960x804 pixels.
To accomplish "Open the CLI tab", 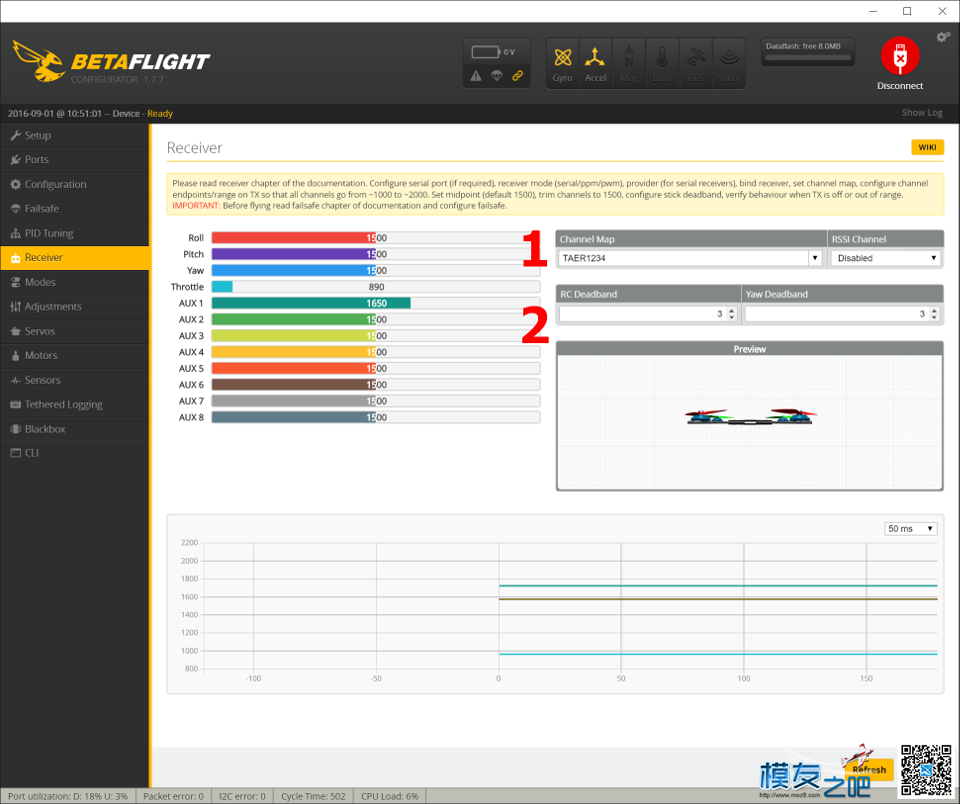I will [x=75, y=453].
